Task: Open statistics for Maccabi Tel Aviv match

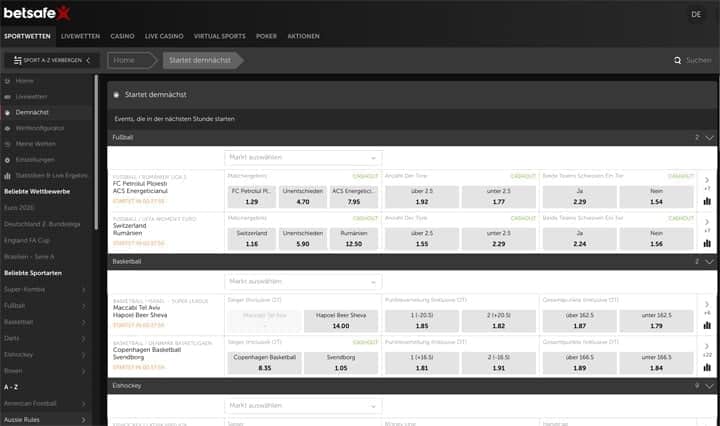Action: (707, 325)
